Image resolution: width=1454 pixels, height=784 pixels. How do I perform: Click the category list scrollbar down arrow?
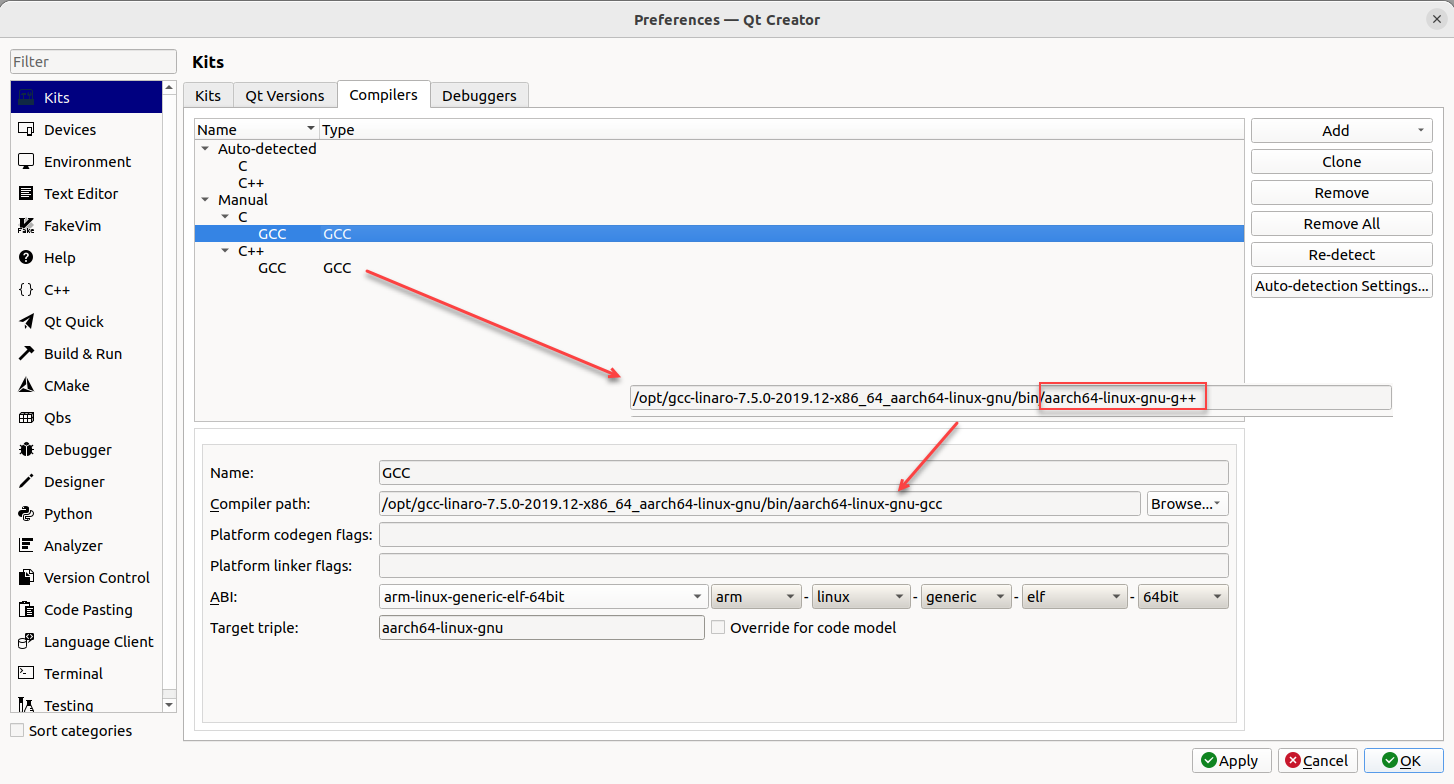(x=169, y=705)
